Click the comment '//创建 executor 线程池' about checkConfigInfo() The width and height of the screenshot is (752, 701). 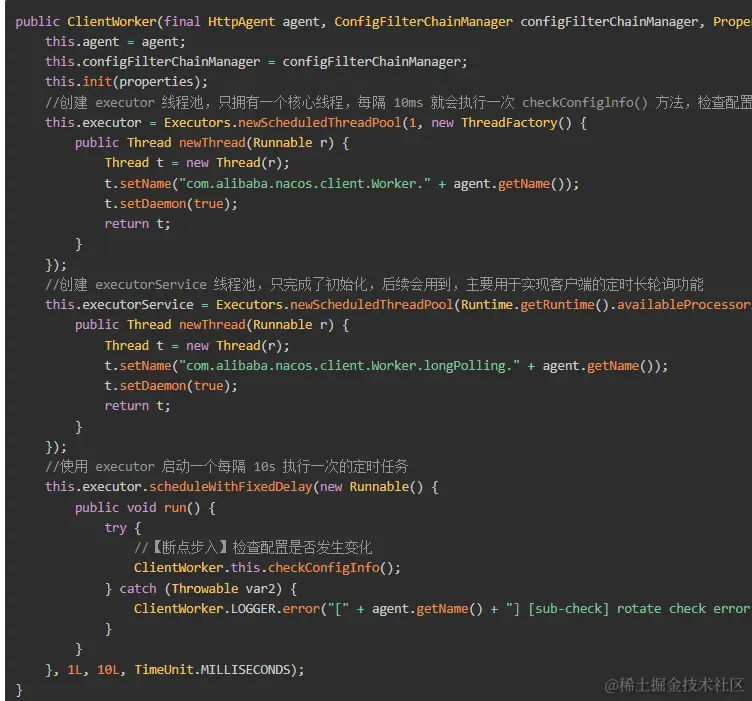pos(399,103)
